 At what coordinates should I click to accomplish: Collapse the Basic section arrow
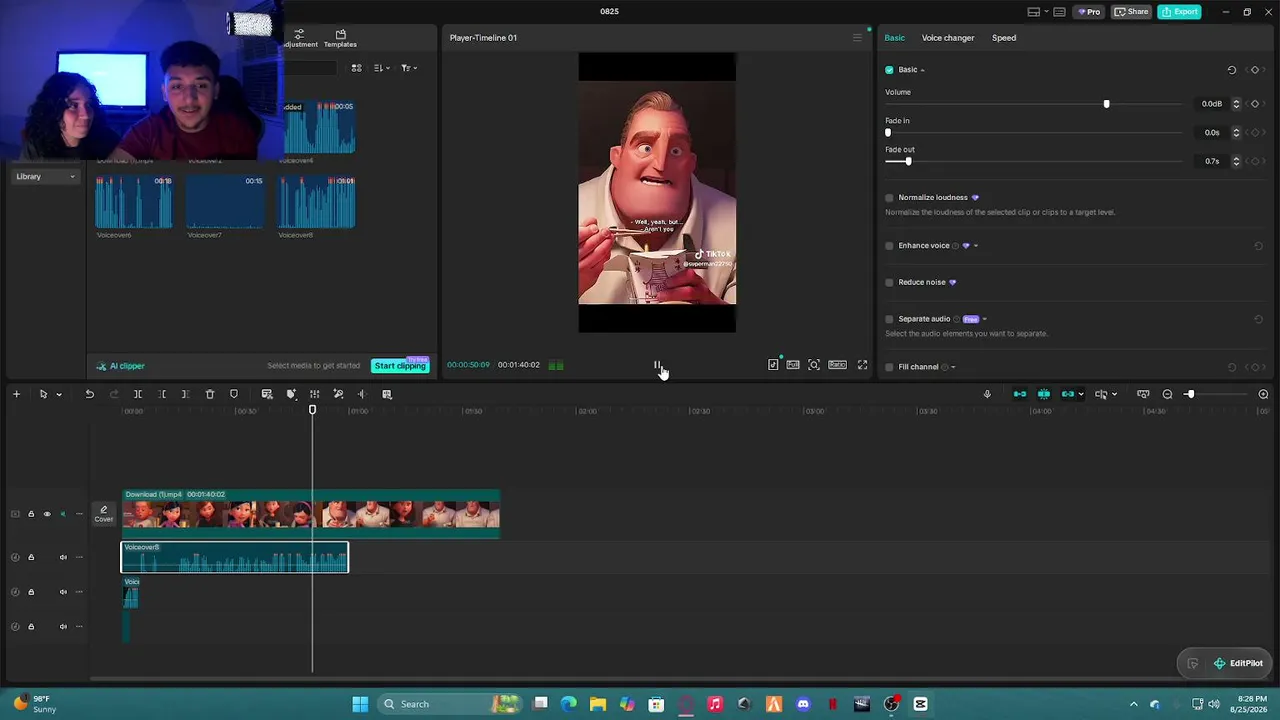coord(922,70)
